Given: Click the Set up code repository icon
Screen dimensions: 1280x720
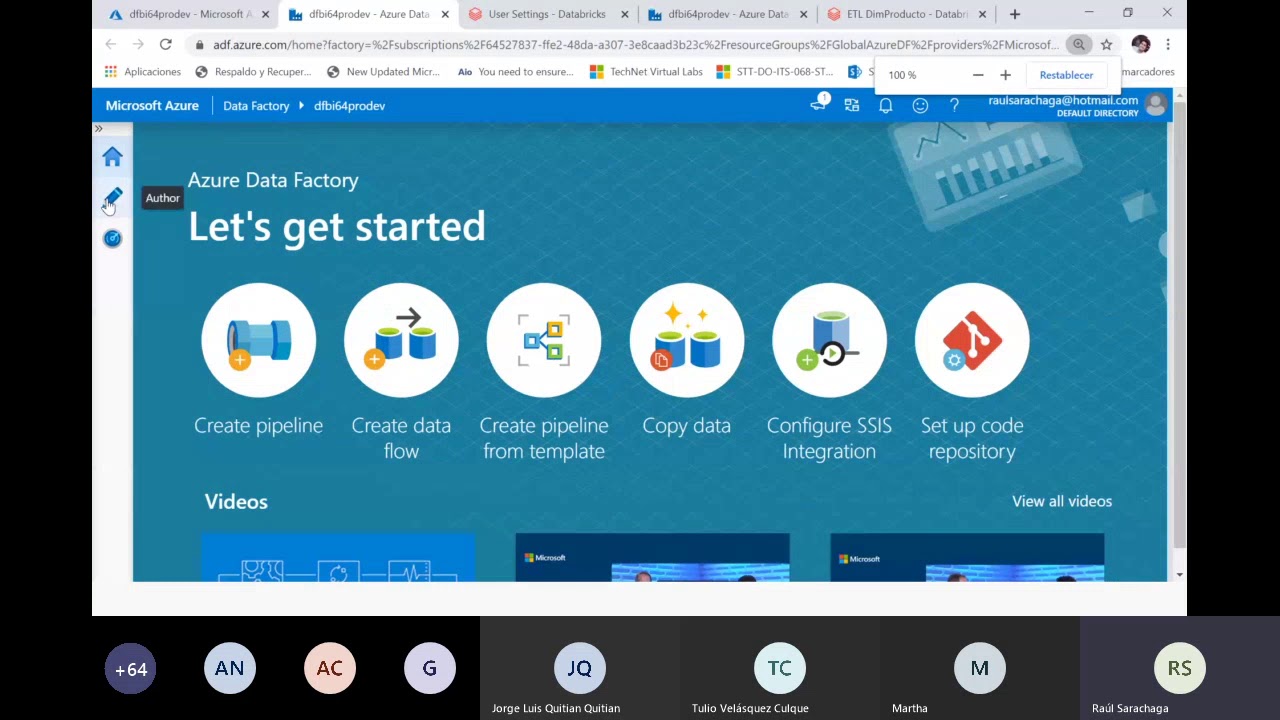Looking at the screenshot, I should 972,340.
